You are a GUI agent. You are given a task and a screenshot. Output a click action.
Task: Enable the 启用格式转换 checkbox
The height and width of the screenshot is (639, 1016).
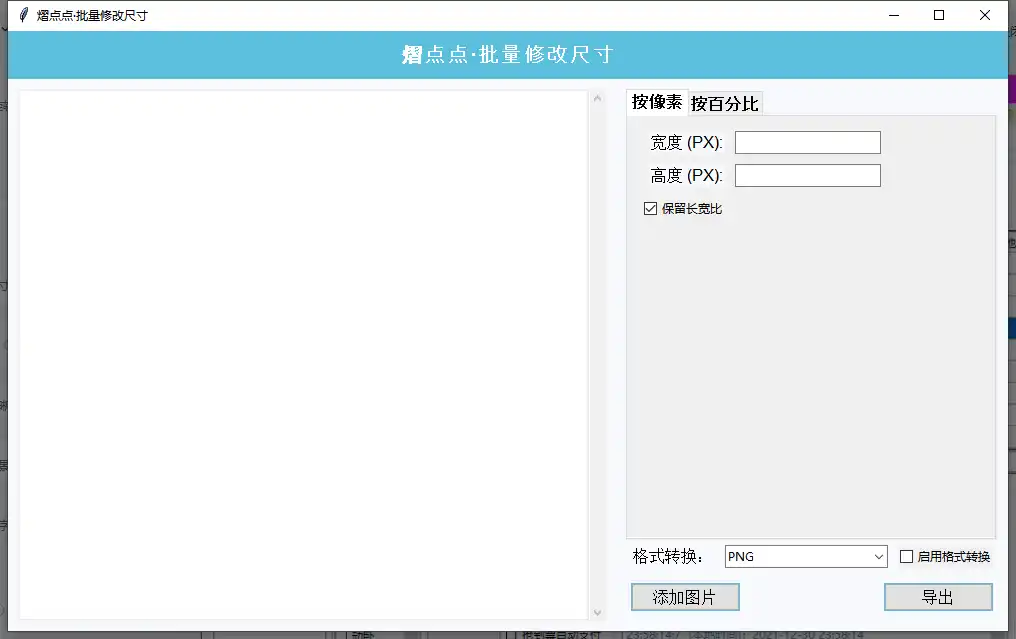[x=907, y=557]
